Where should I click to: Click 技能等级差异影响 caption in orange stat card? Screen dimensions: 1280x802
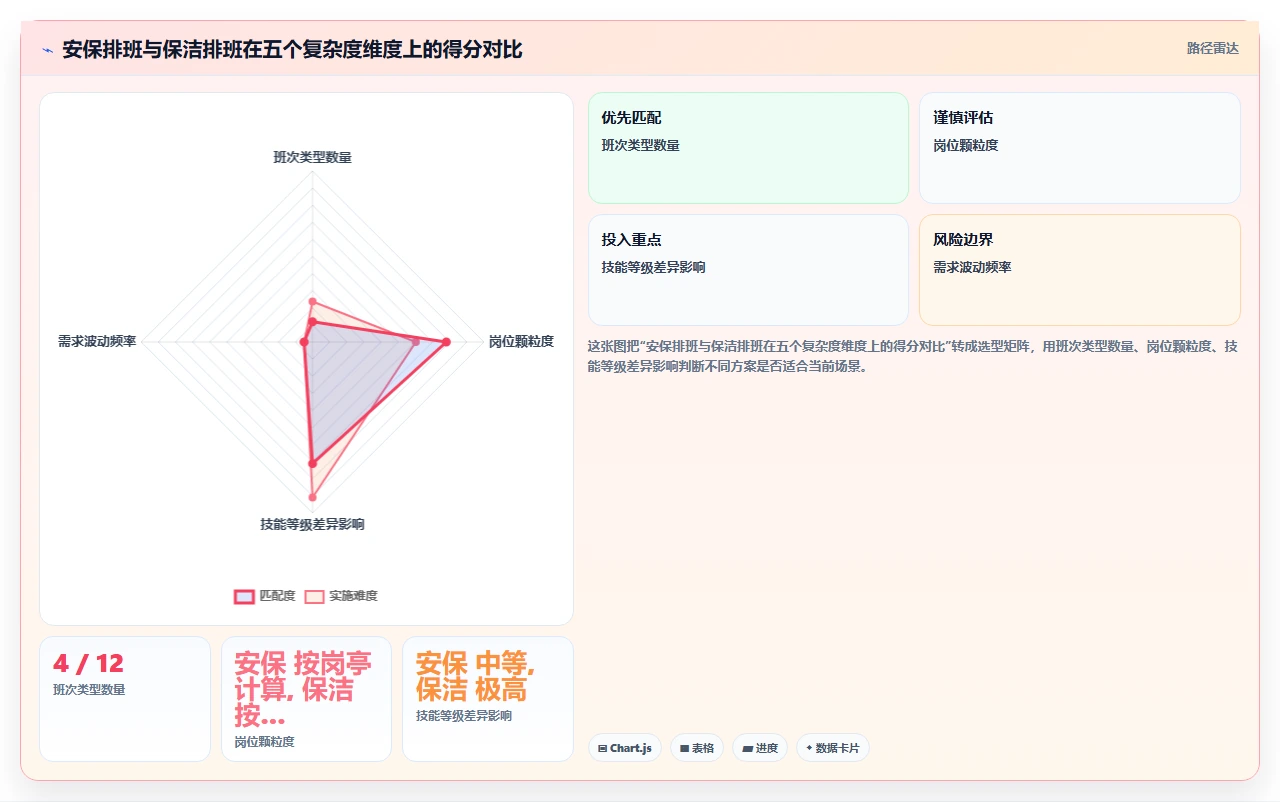[464, 716]
